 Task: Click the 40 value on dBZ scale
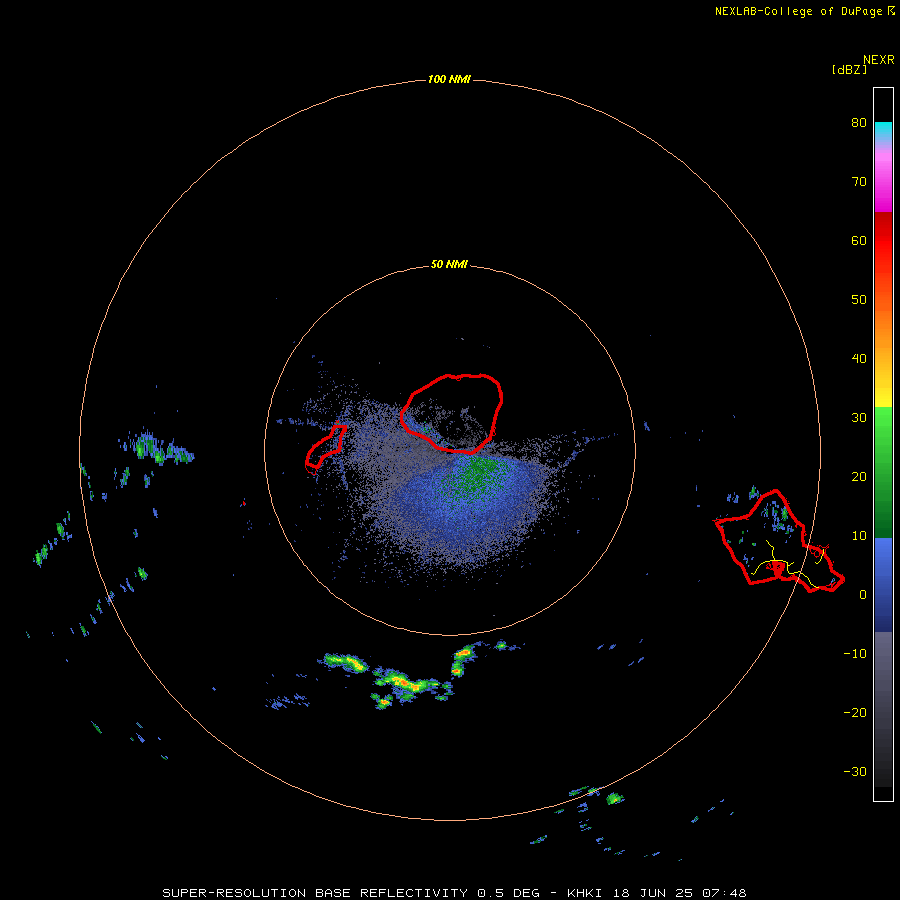859,359
